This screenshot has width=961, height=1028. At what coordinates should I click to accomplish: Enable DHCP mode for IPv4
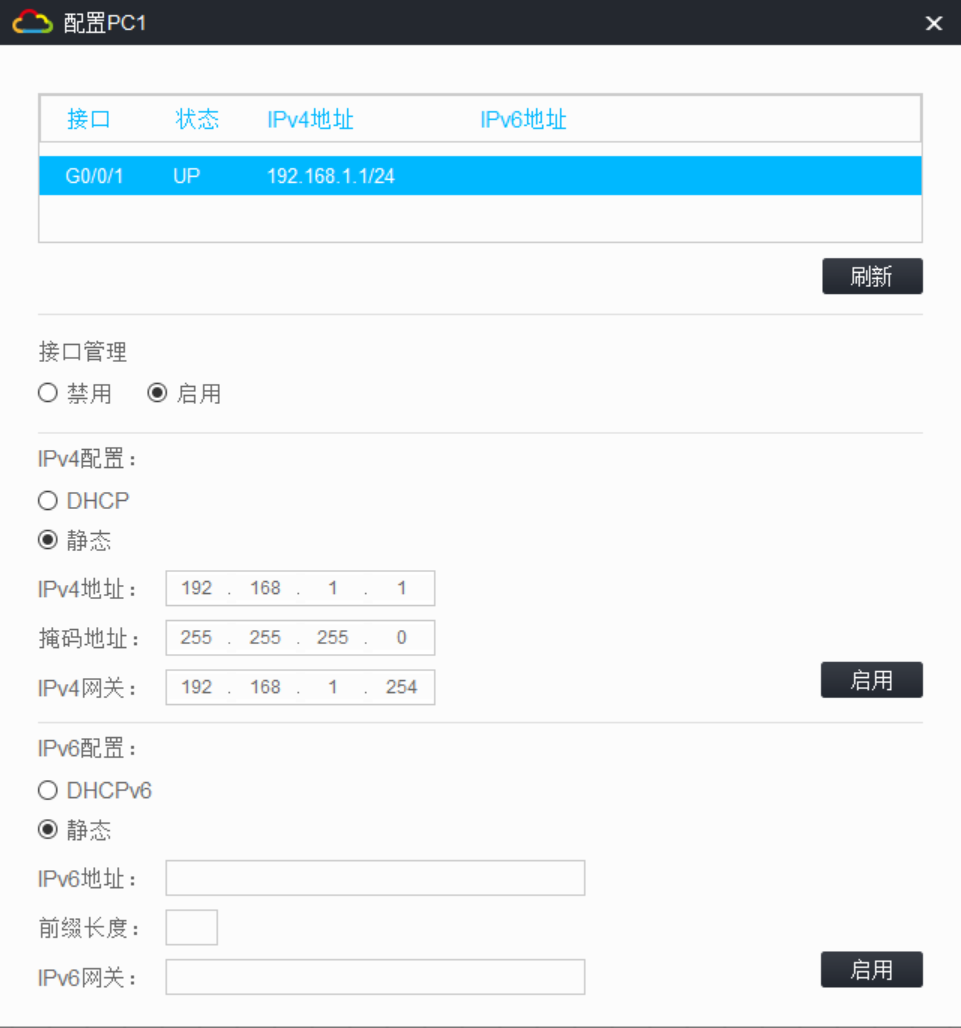point(47,500)
